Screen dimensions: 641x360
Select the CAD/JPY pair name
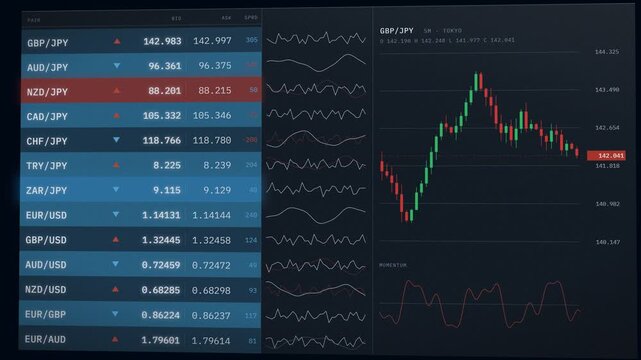pyautogui.click(x=47, y=116)
